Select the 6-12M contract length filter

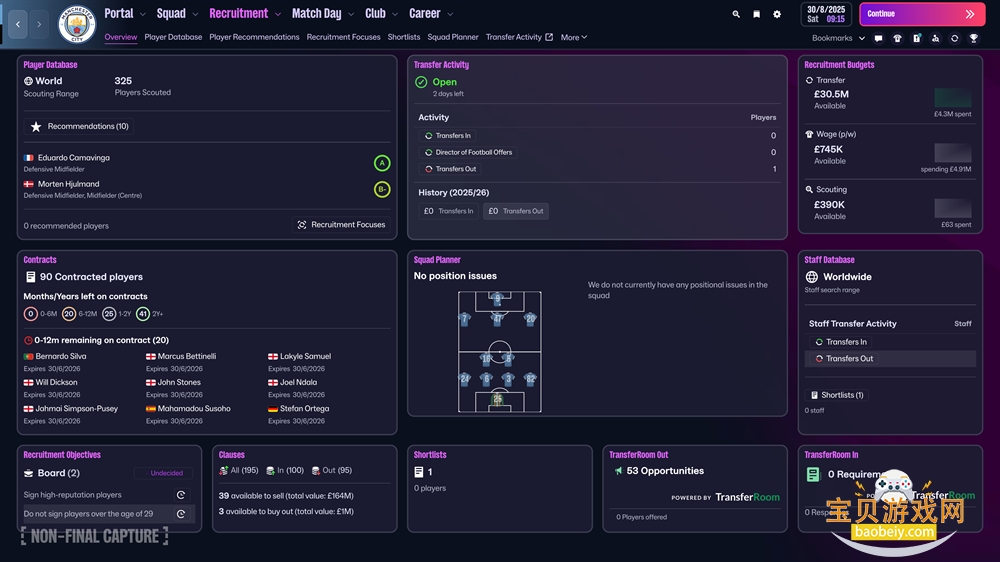(x=69, y=314)
